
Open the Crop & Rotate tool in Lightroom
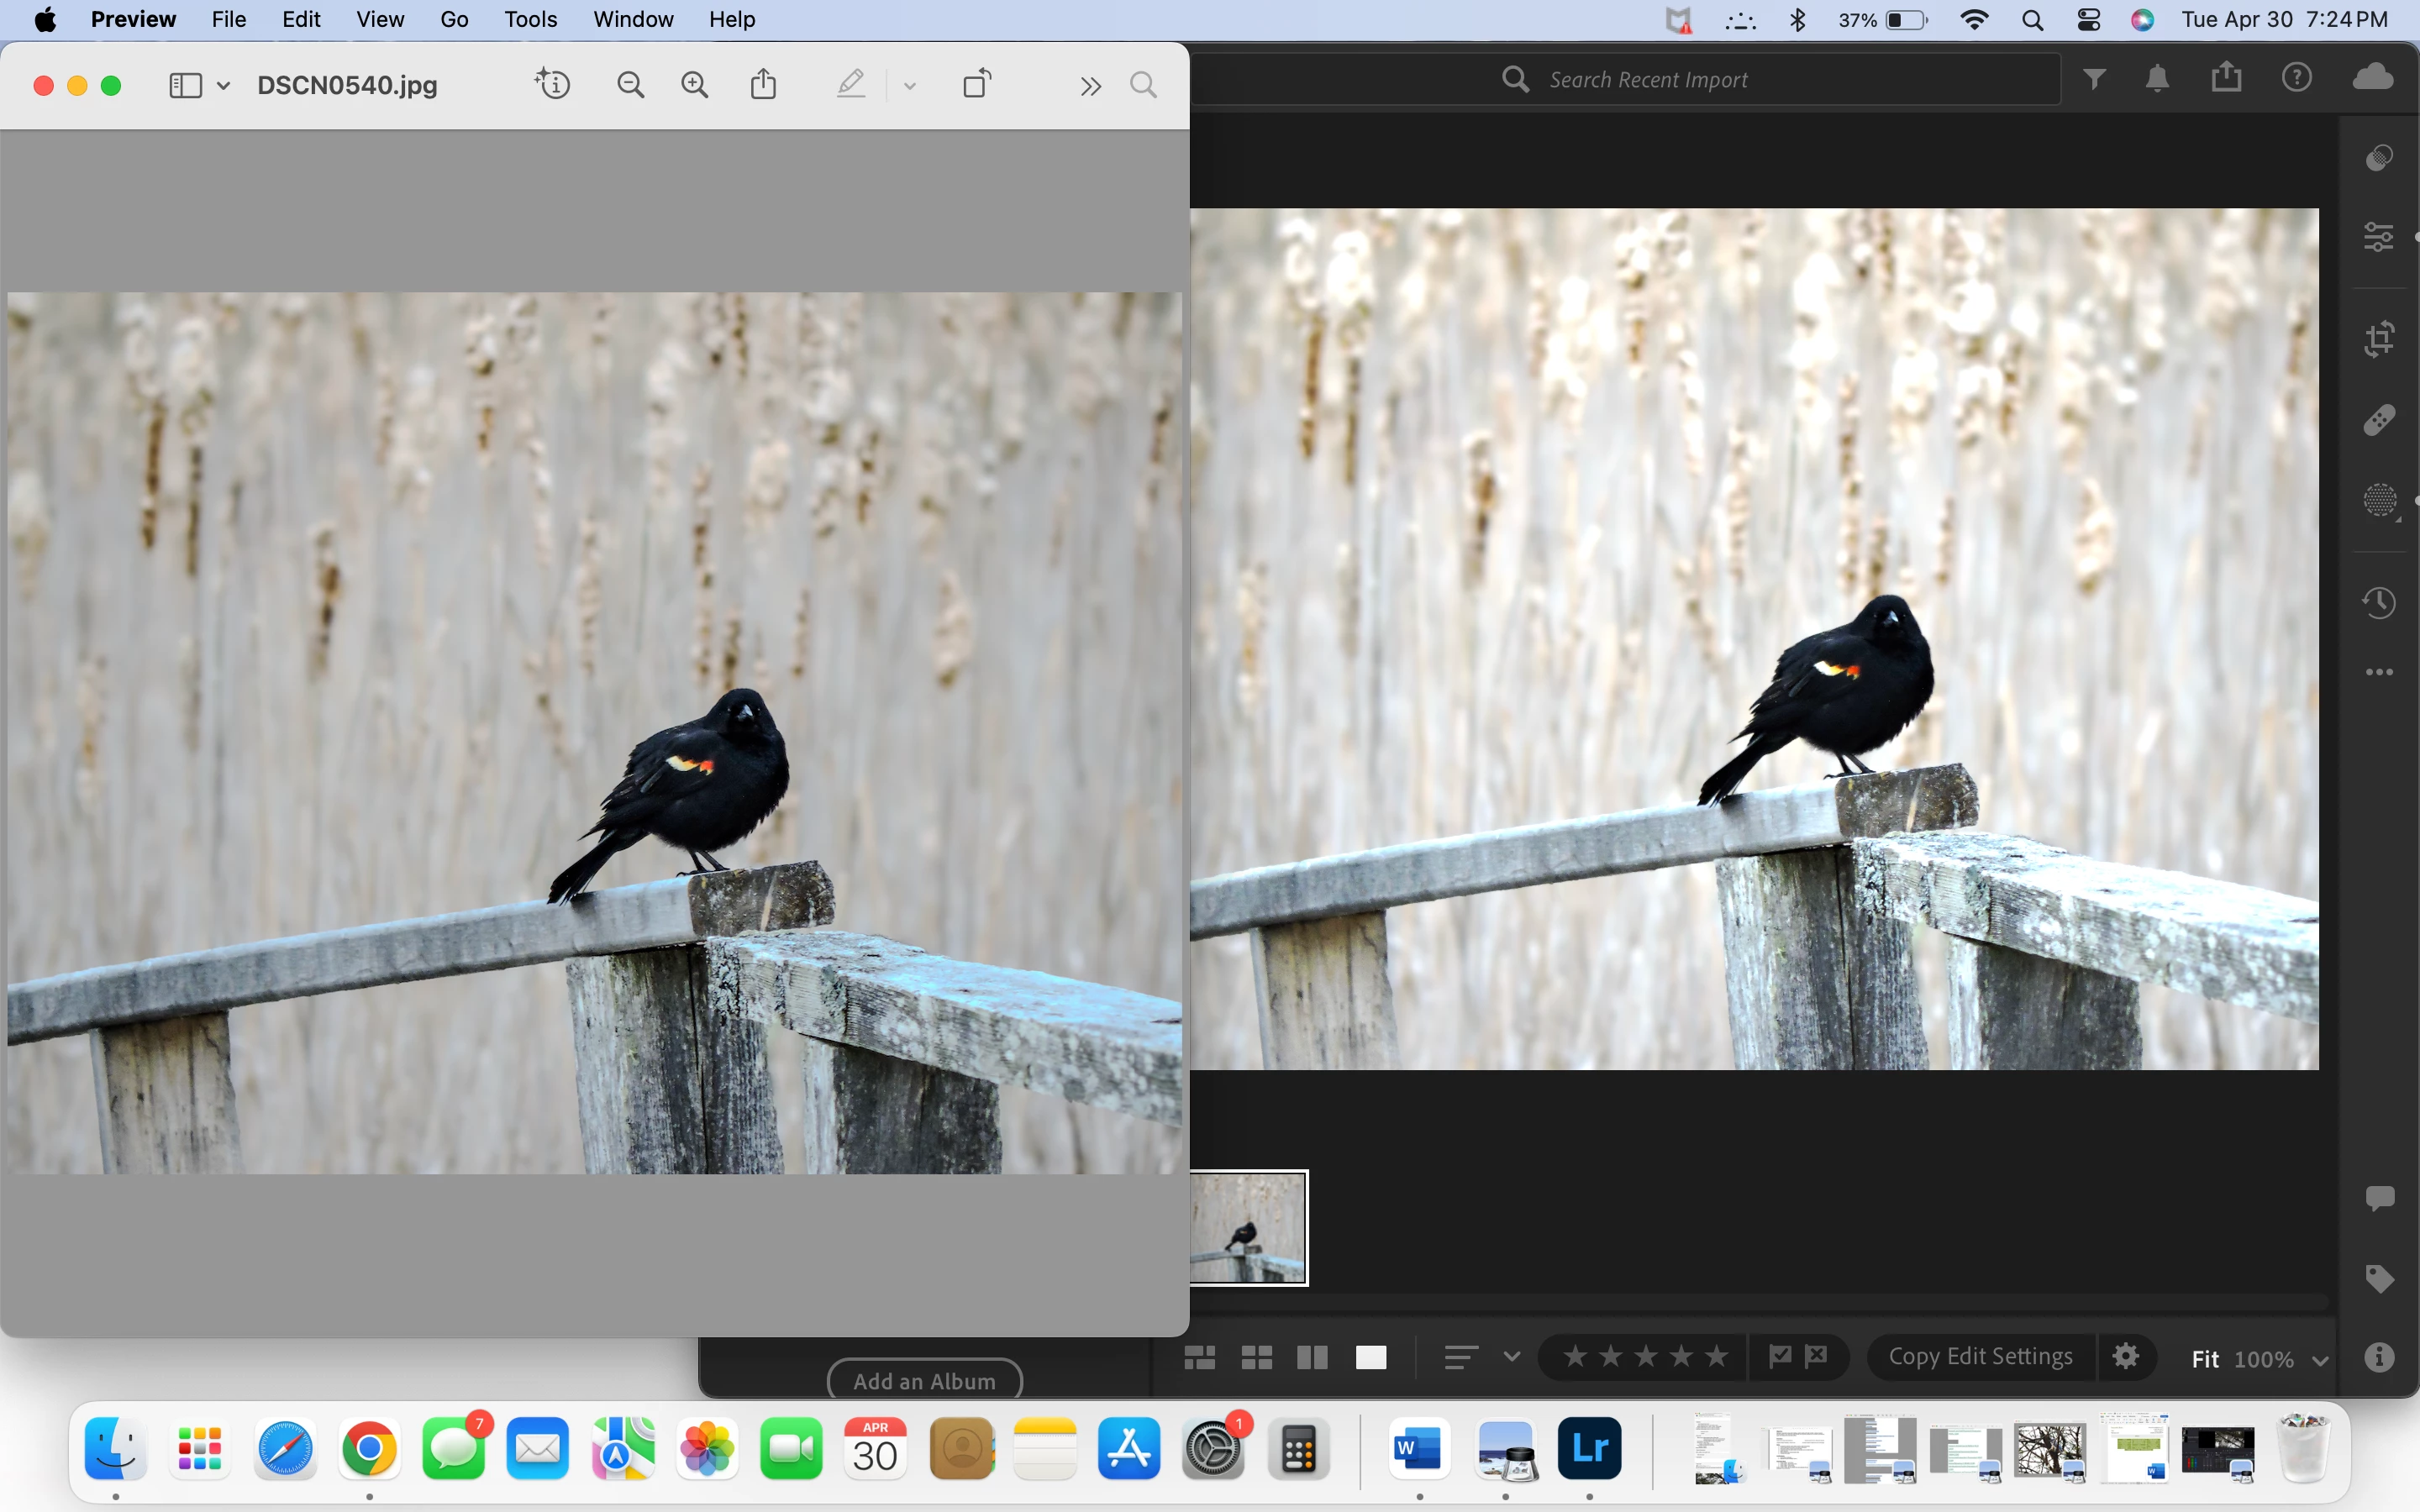coord(2380,338)
